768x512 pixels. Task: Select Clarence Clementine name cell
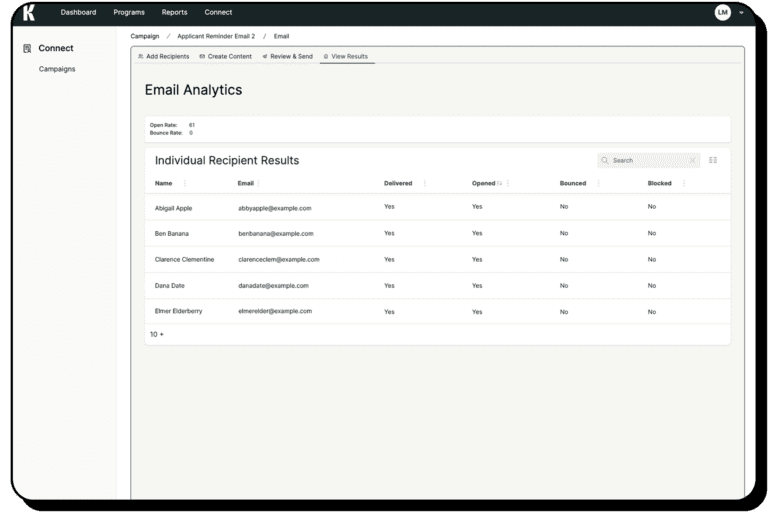[x=184, y=260]
